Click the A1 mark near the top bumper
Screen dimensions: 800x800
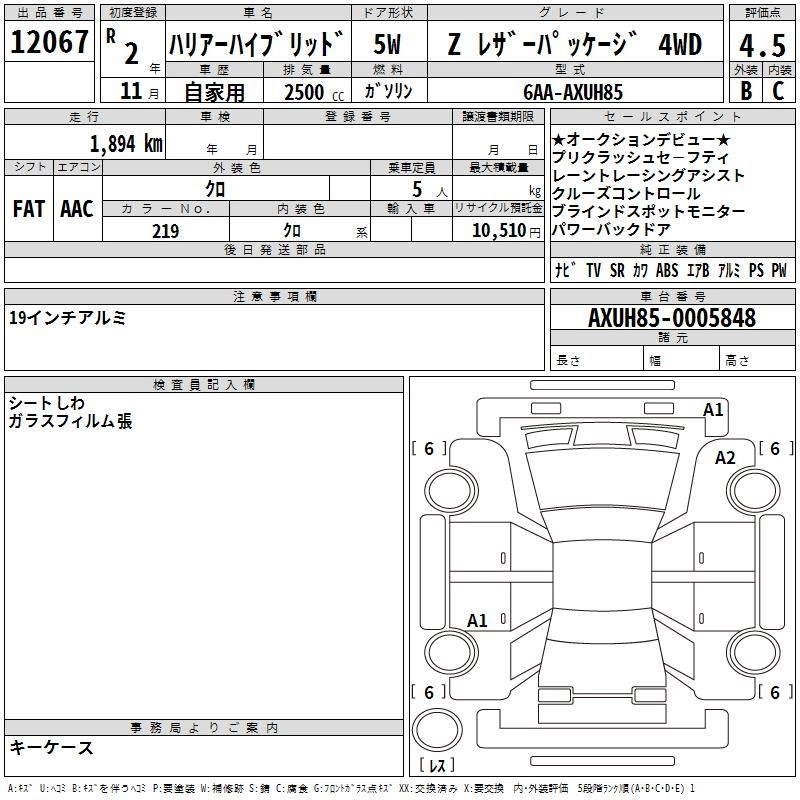click(713, 409)
